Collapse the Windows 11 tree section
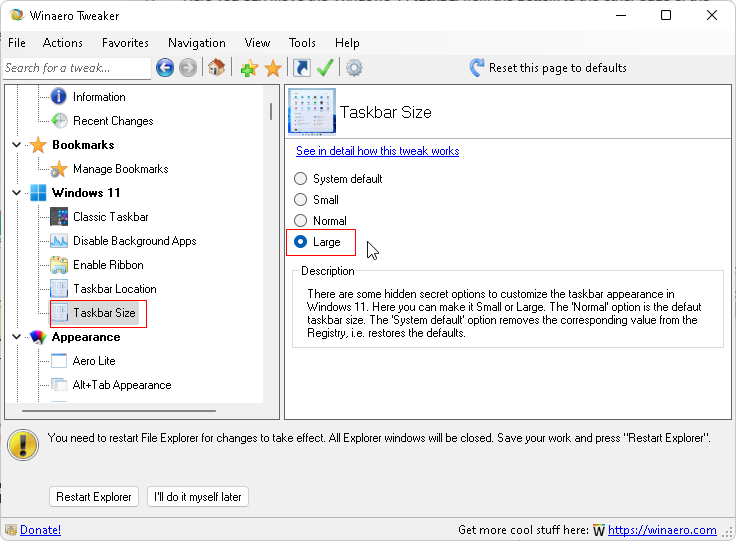736x541 pixels. point(16,193)
